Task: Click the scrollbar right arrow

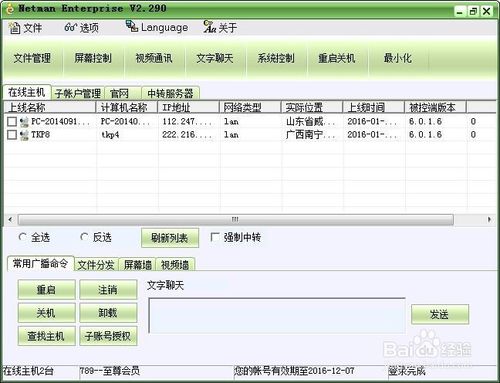Action: [489, 219]
